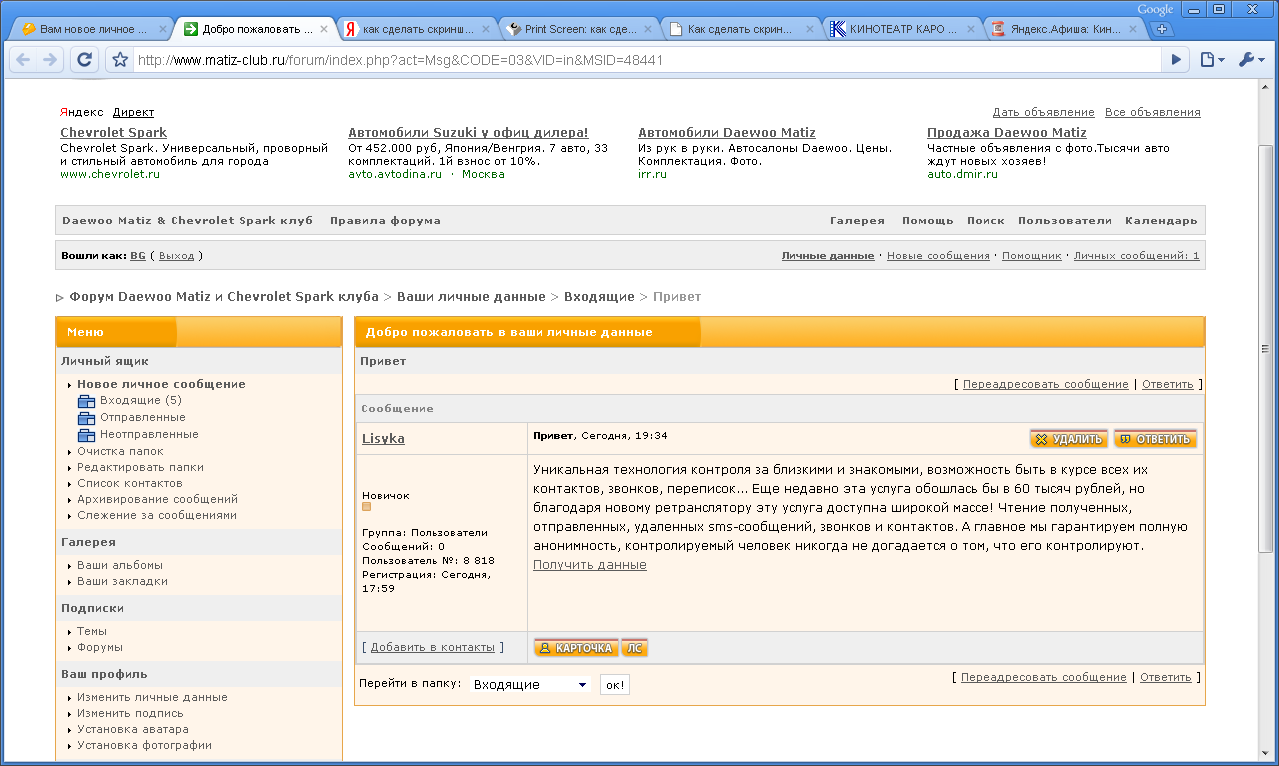Open the wrench settings menu
This screenshot has width=1279, height=766.
click(x=1251, y=60)
